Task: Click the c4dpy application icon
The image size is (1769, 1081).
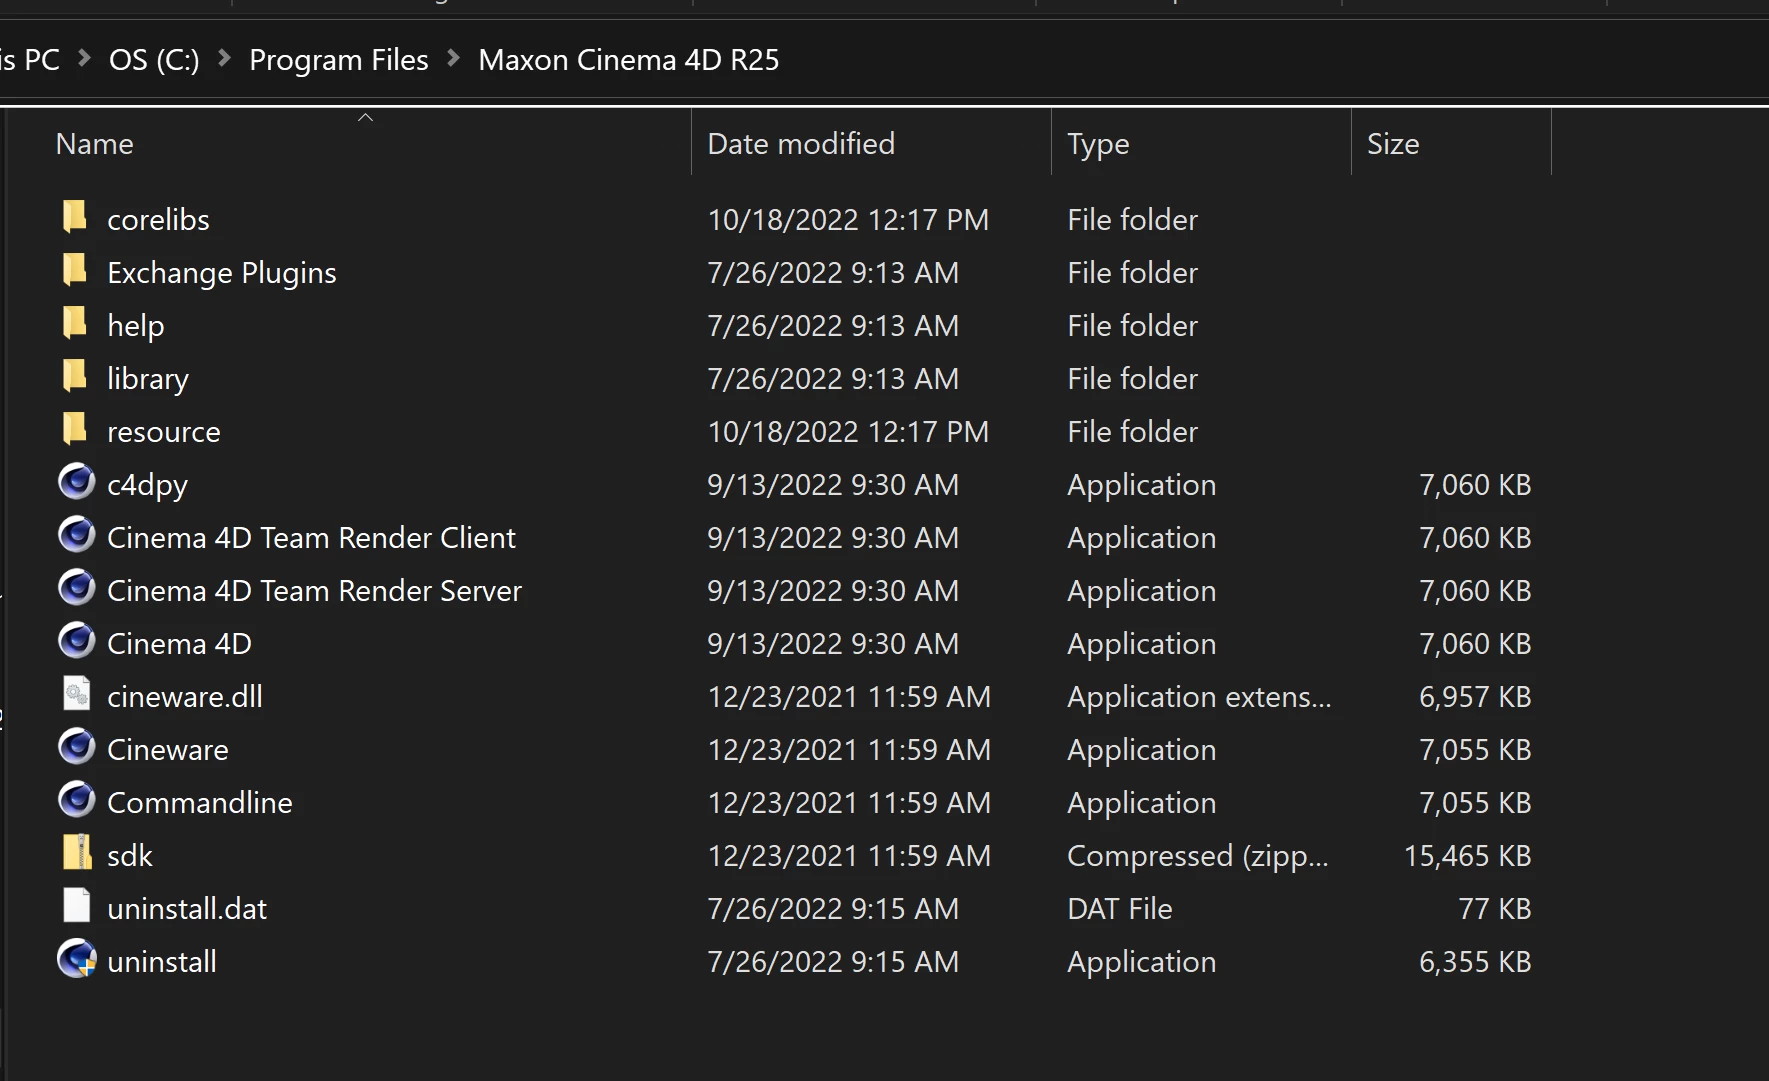Action: click(x=76, y=482)
